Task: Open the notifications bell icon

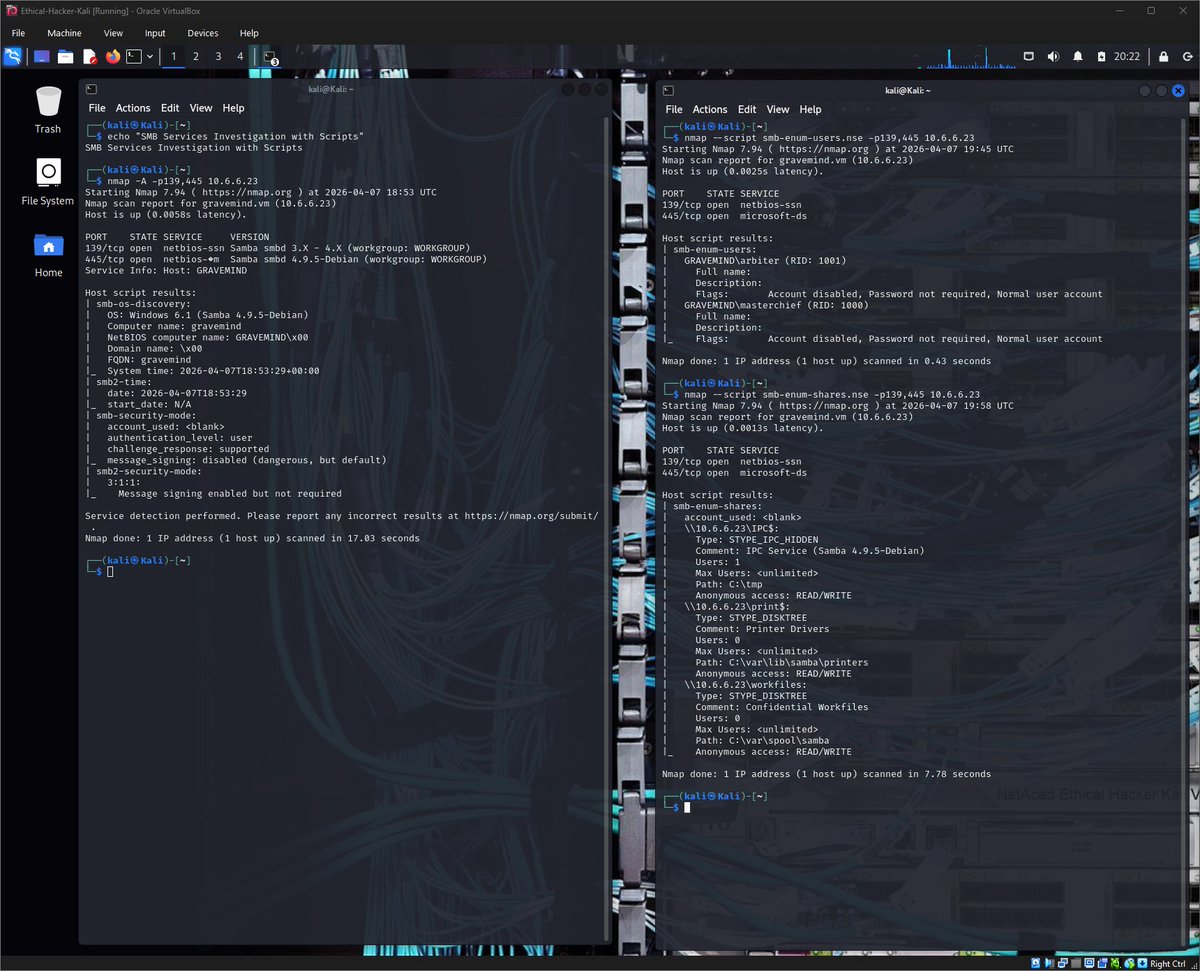Action: tap(1078, 56)
